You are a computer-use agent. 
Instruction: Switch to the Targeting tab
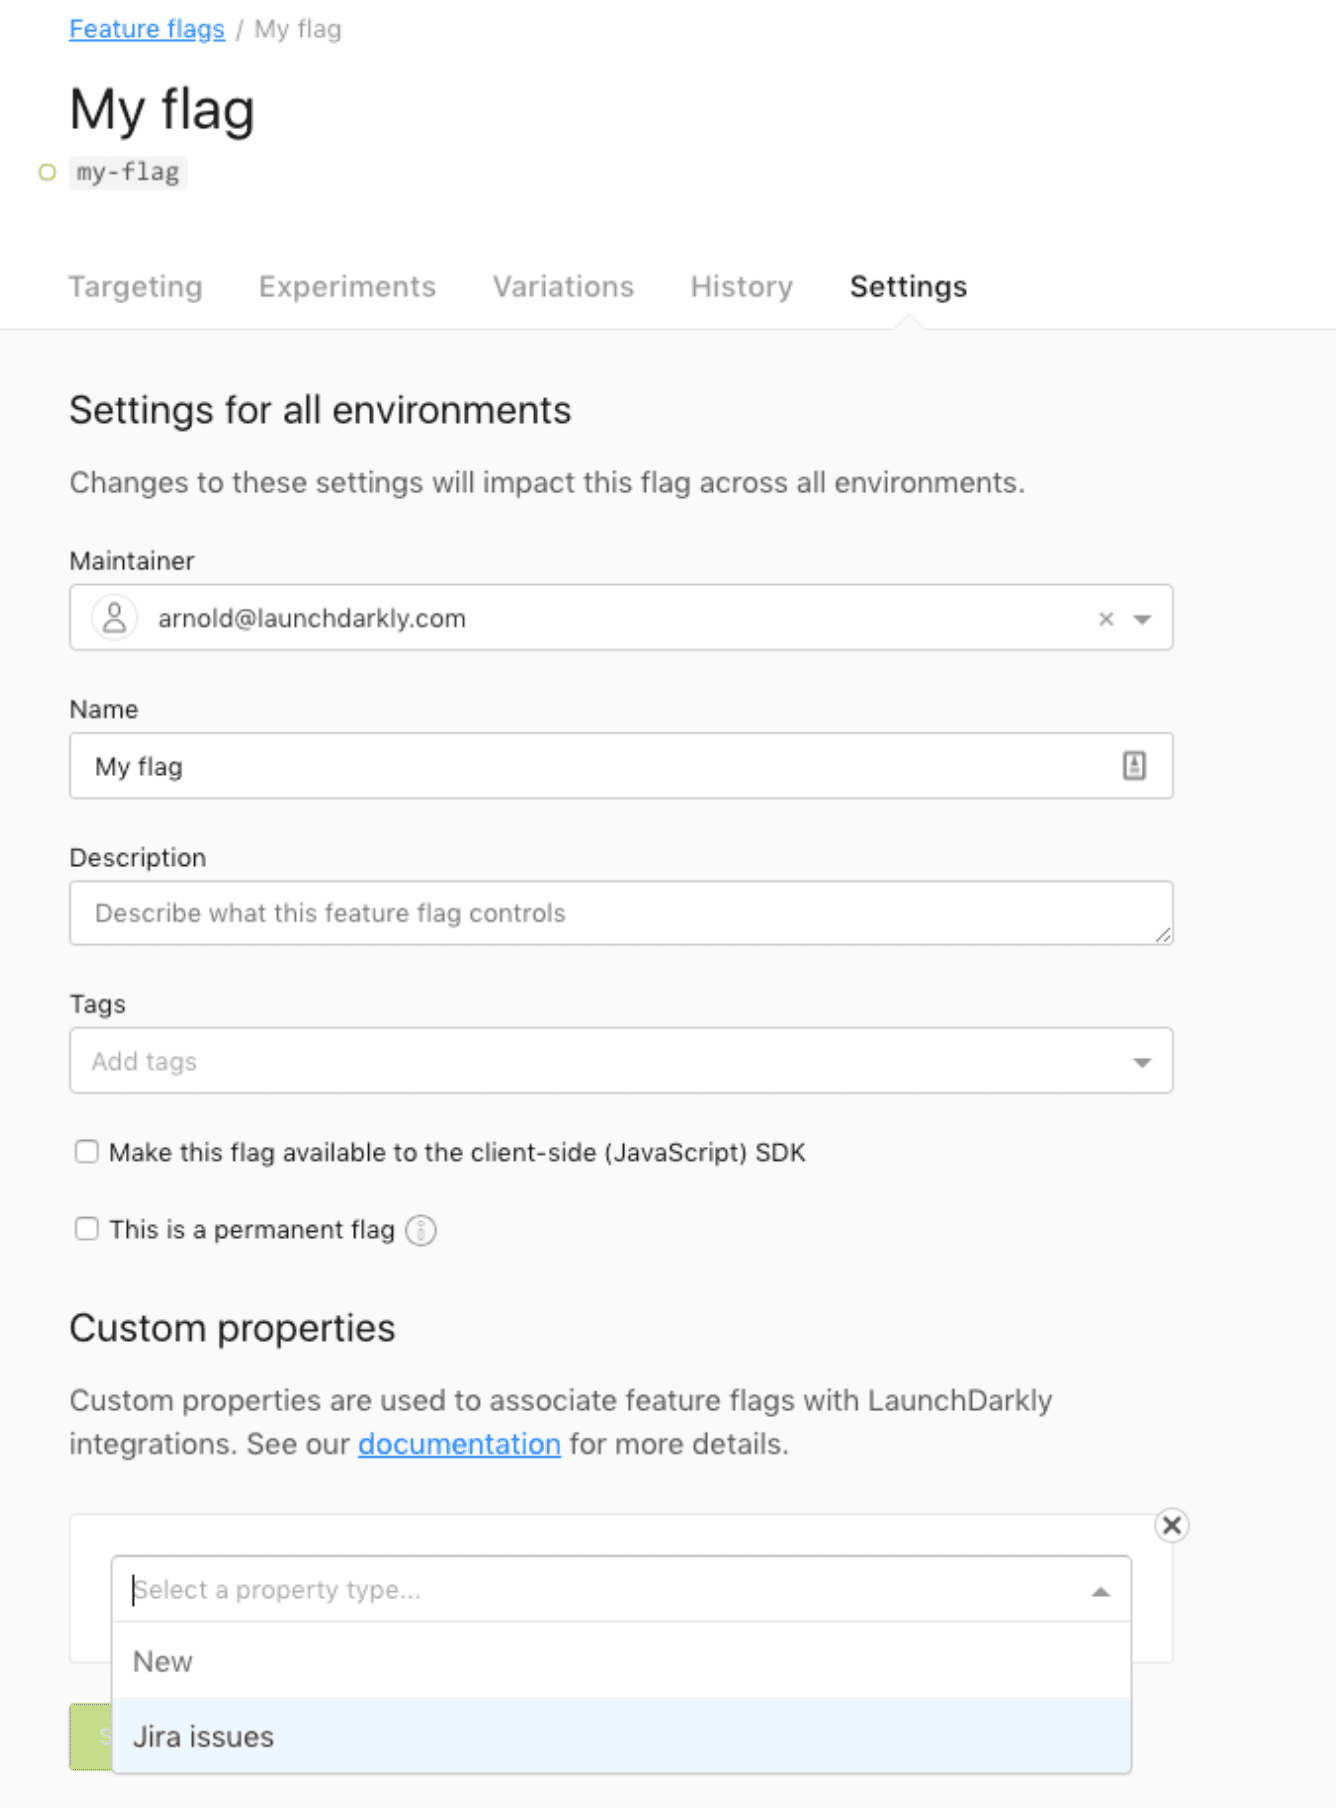(x=135, y=287)
